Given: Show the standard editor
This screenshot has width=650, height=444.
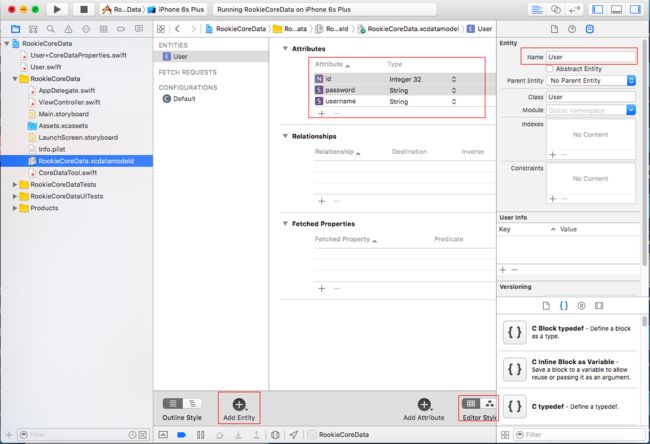Looking at the screenshot, I should (x=537, y=10).
